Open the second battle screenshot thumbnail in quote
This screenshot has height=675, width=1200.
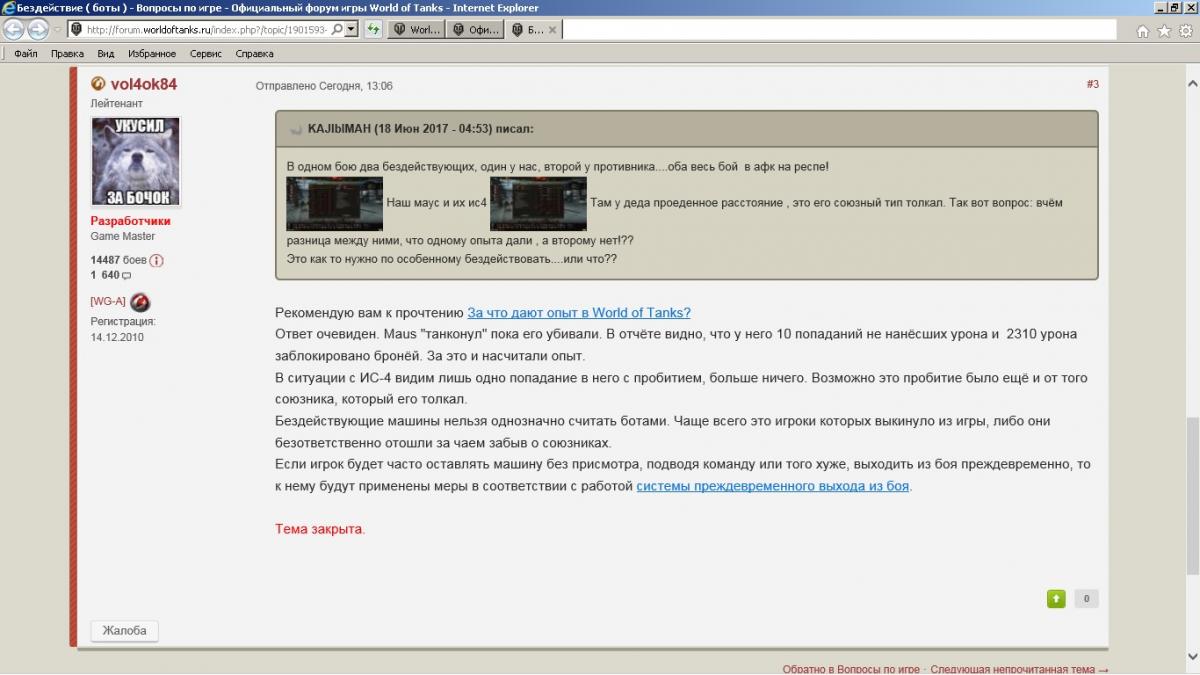[x=538, y=203]
